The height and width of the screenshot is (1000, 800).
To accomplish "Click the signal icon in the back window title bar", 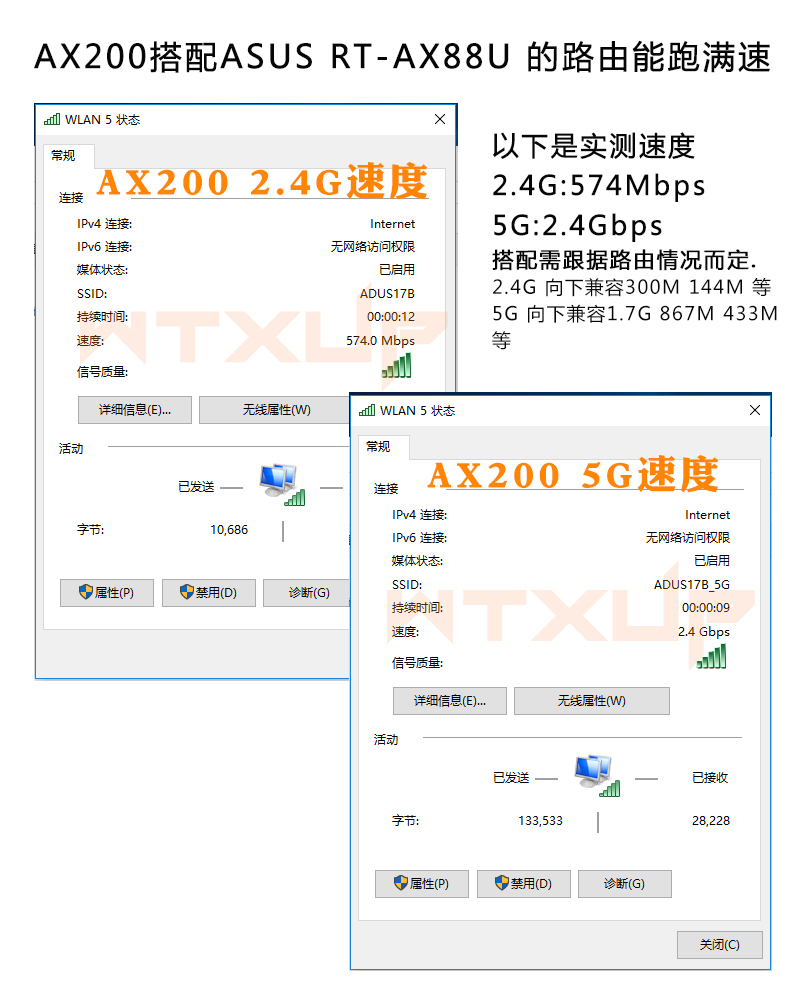I will coord(52,119).
